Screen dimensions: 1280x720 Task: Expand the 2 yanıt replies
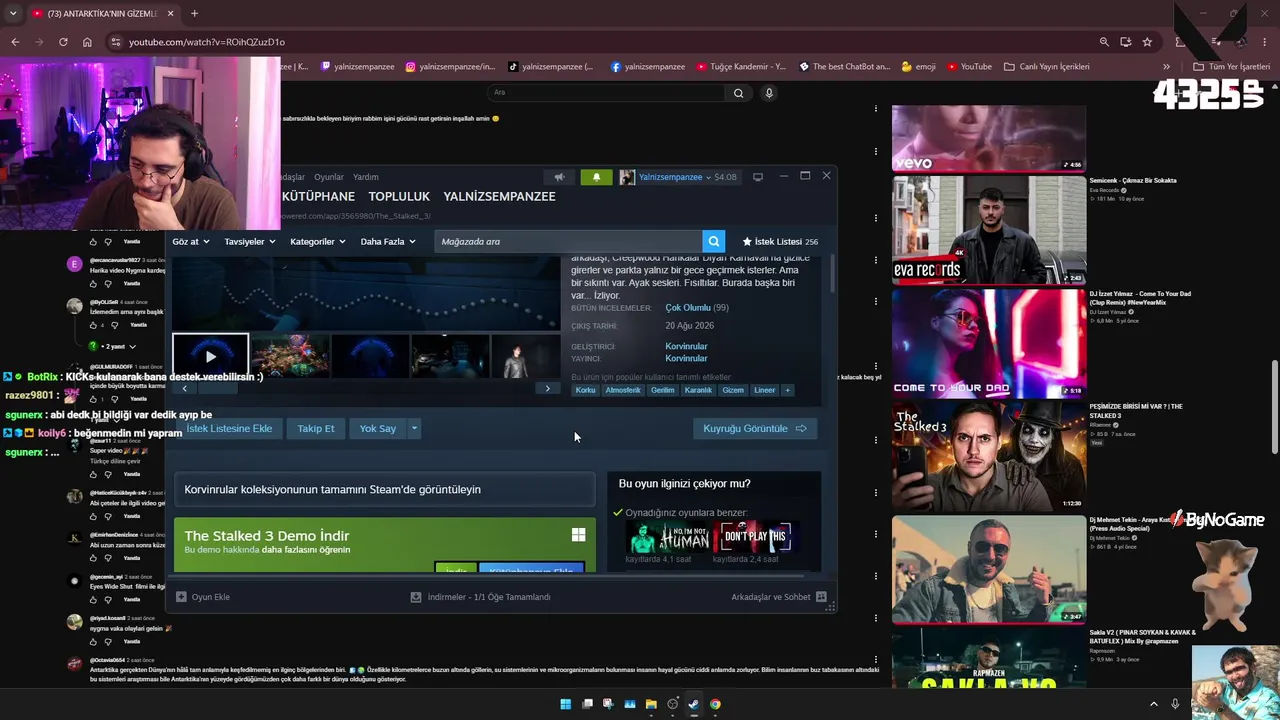119,346
